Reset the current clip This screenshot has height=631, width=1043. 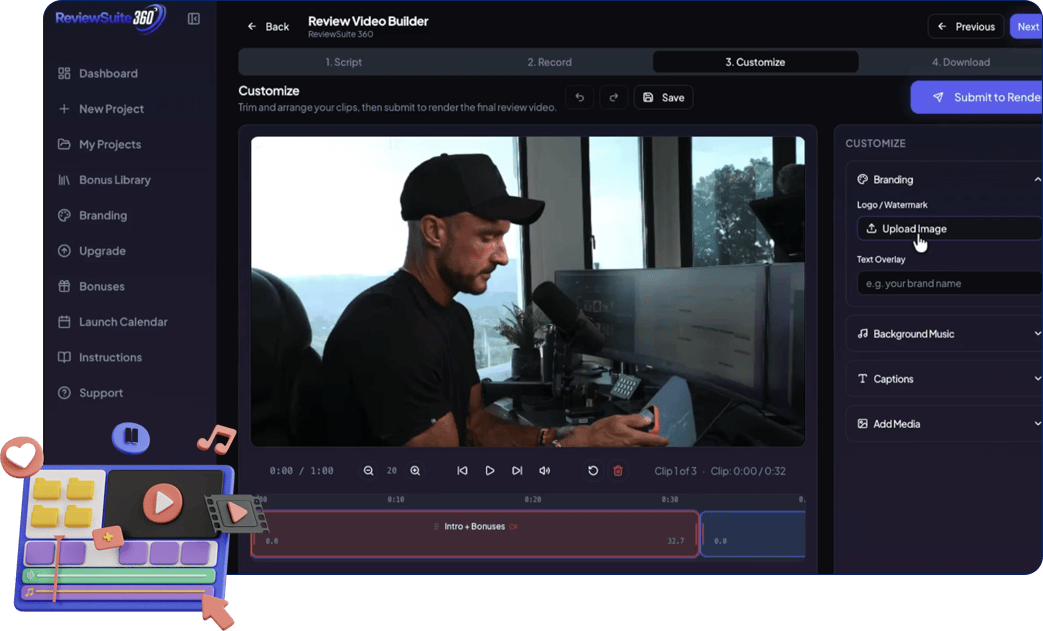(x=593, y=471)
